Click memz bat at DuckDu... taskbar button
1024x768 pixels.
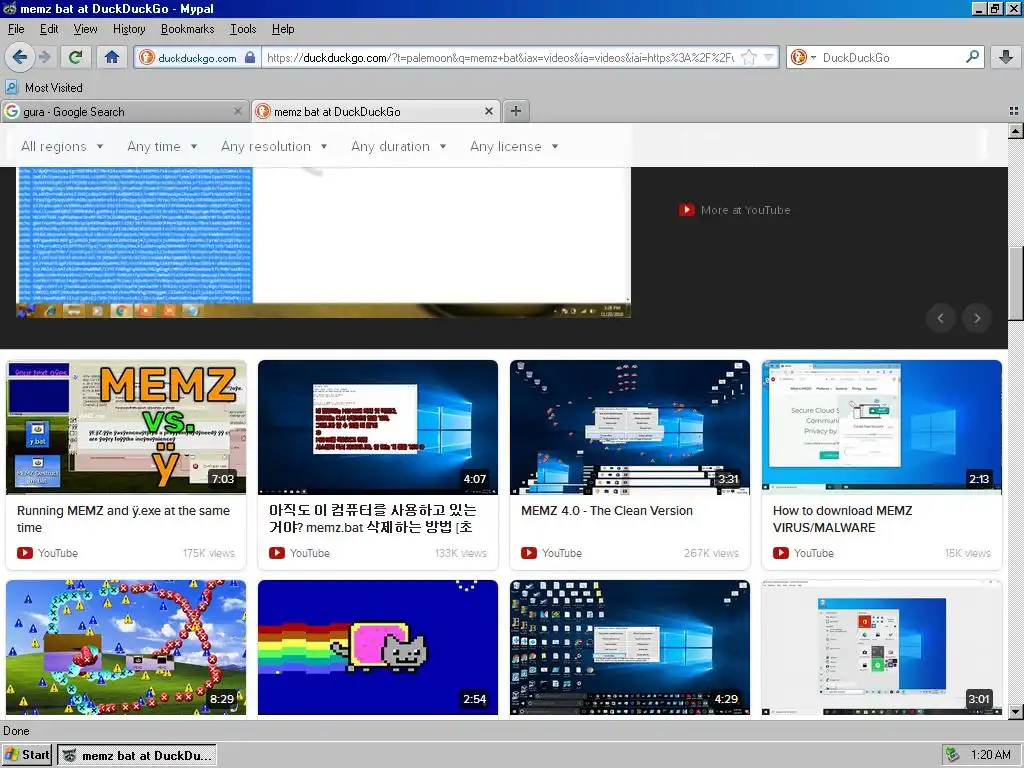tap(136, 755)
